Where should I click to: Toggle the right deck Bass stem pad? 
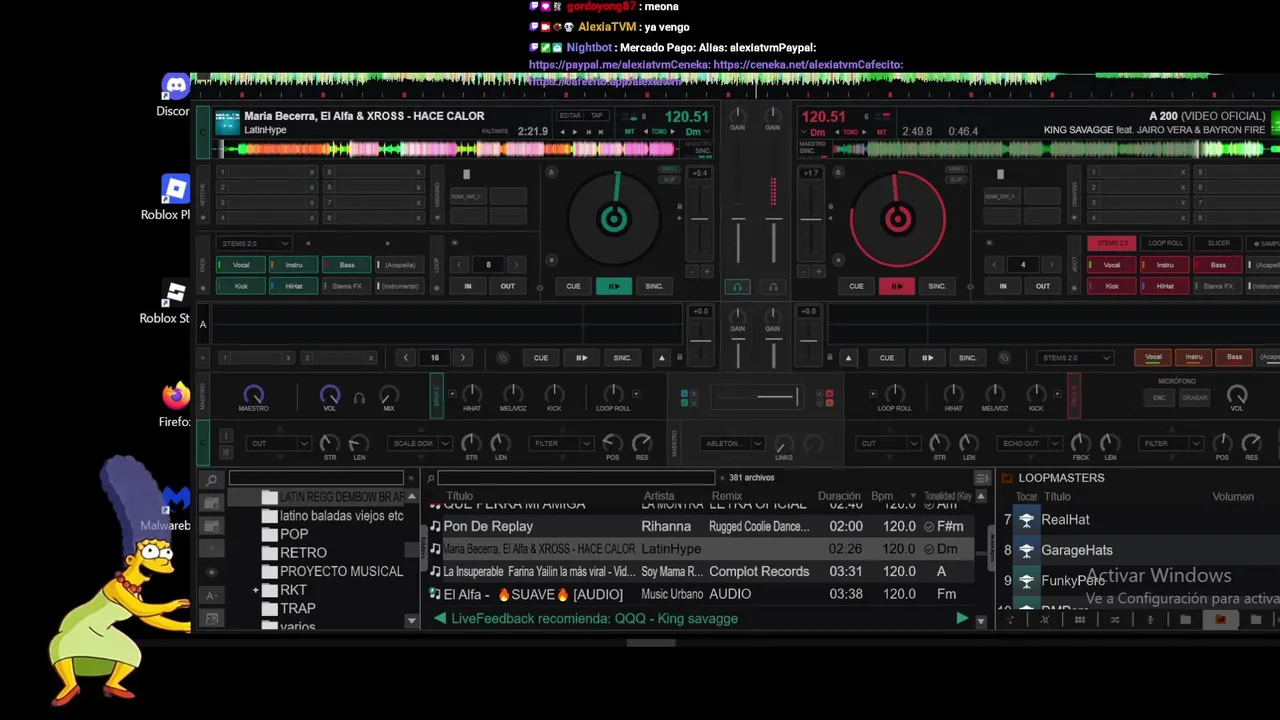pos(1218,265)
